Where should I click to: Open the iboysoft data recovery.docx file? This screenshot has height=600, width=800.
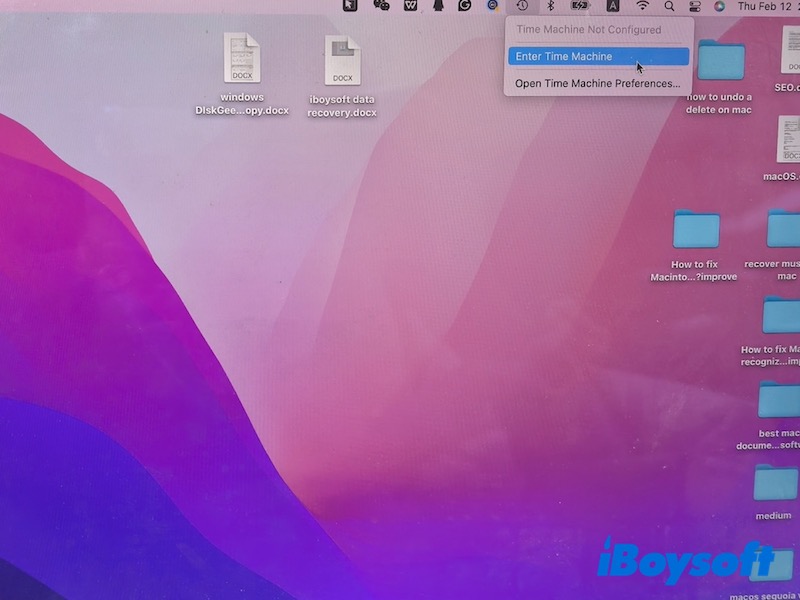[341, 60]
